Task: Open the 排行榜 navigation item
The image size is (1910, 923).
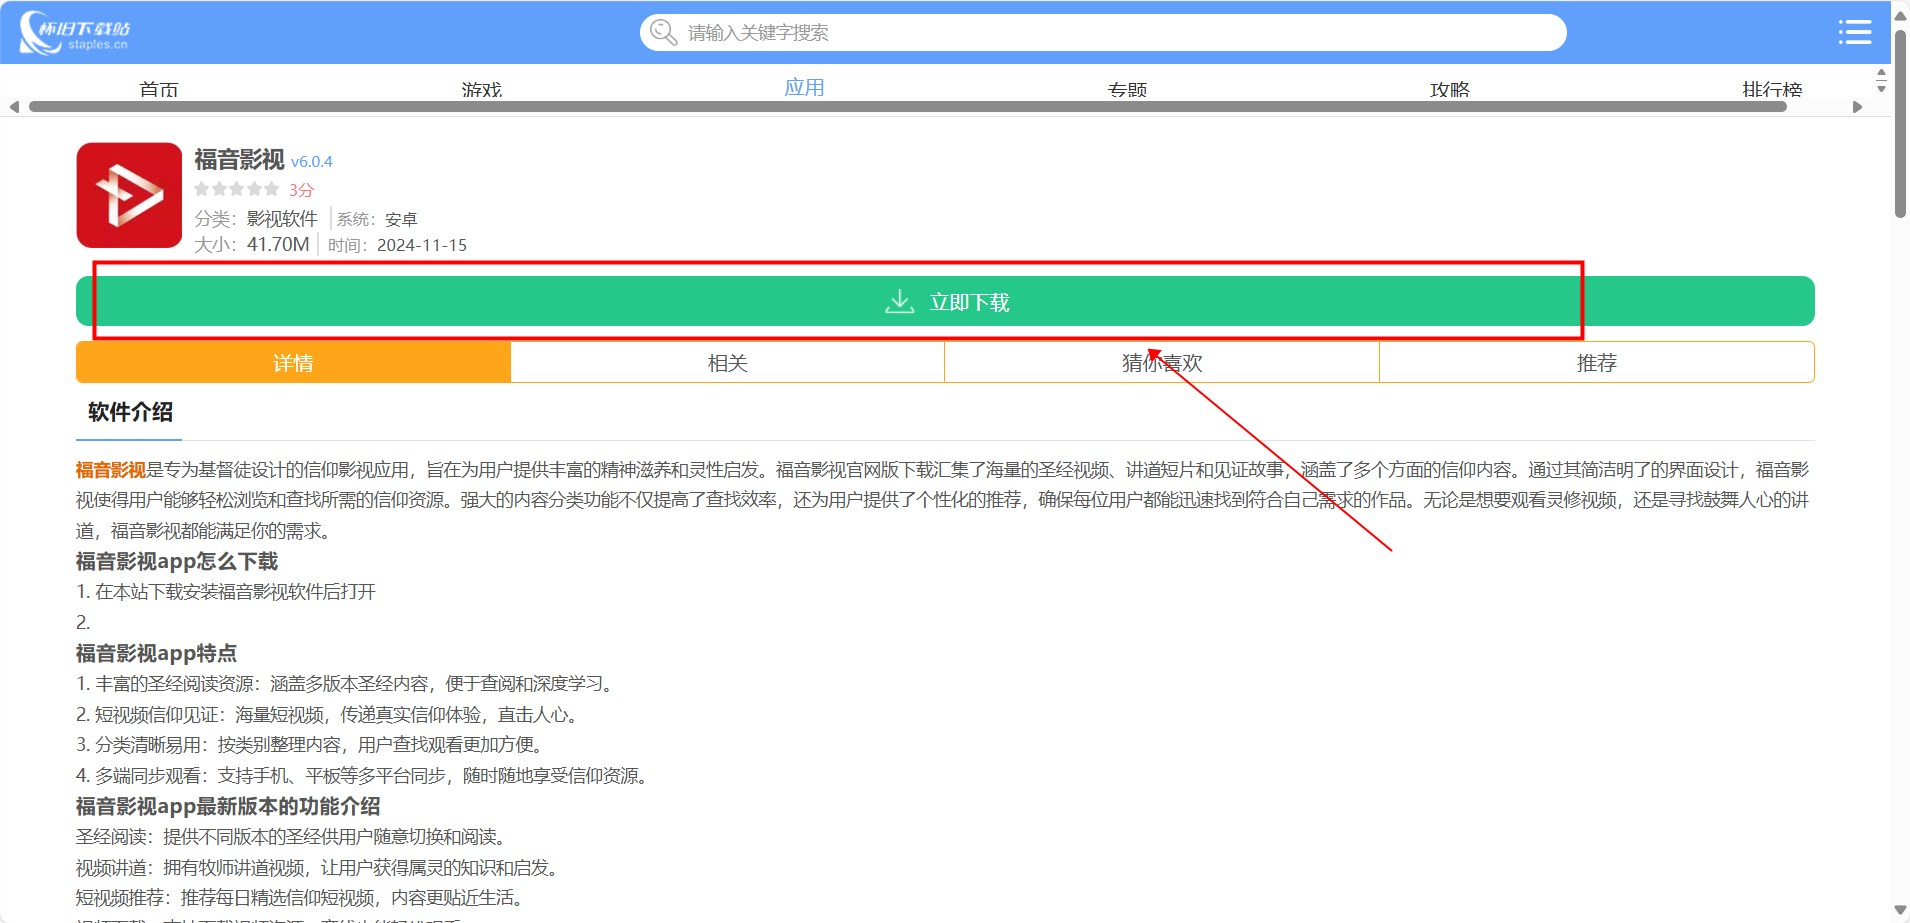Action: [1772, 89]
